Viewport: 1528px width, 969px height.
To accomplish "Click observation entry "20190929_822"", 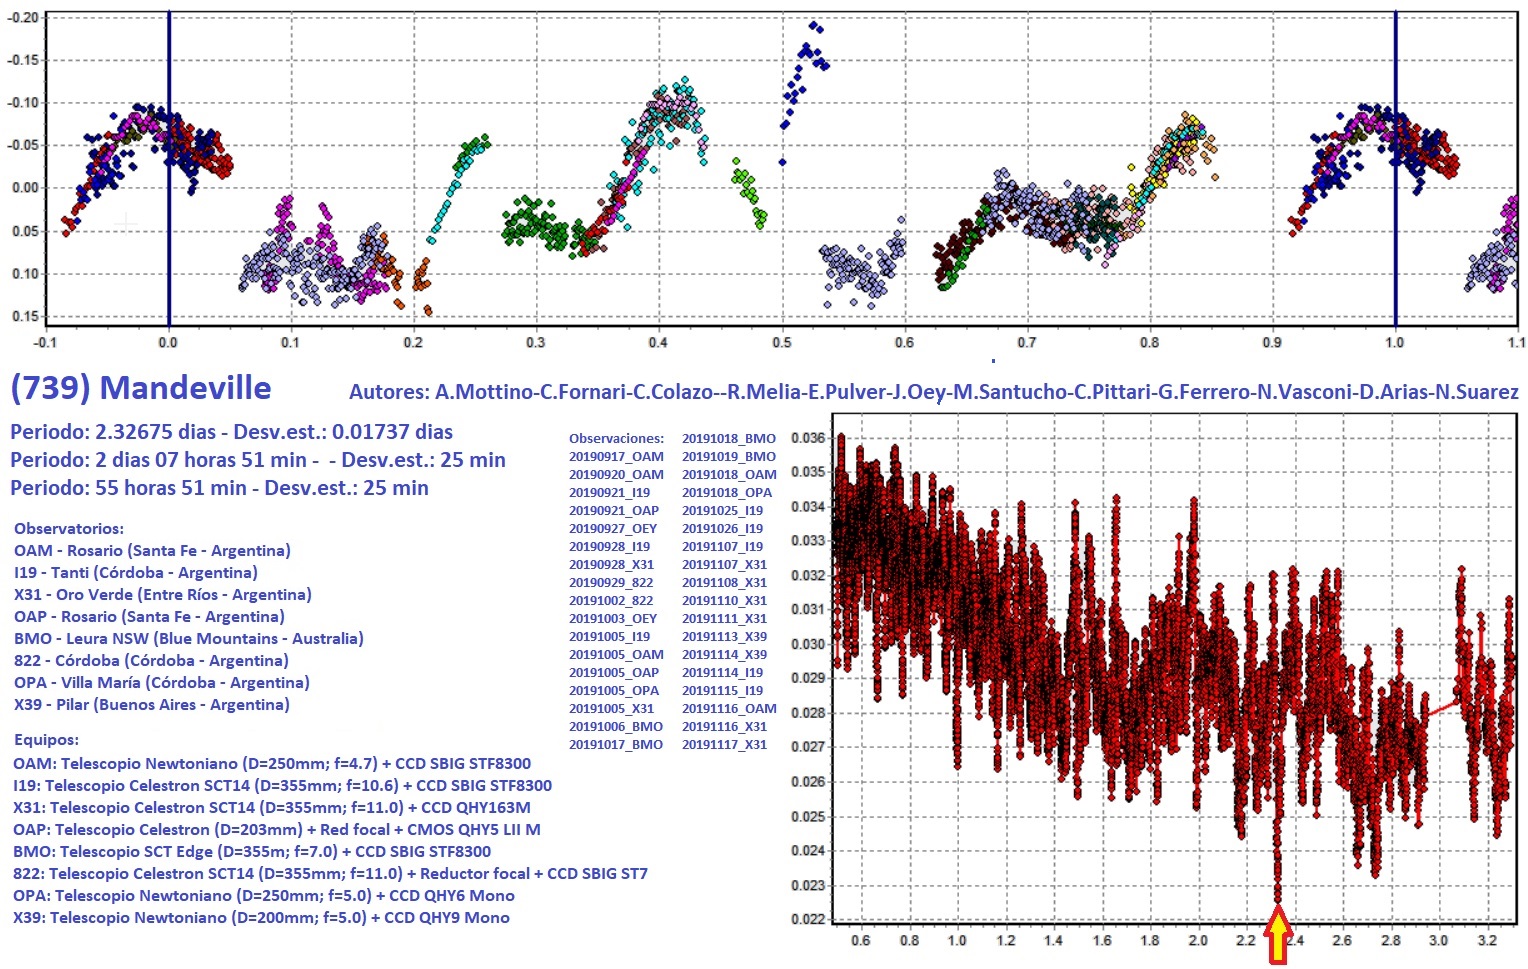I will tap(611, 582).
